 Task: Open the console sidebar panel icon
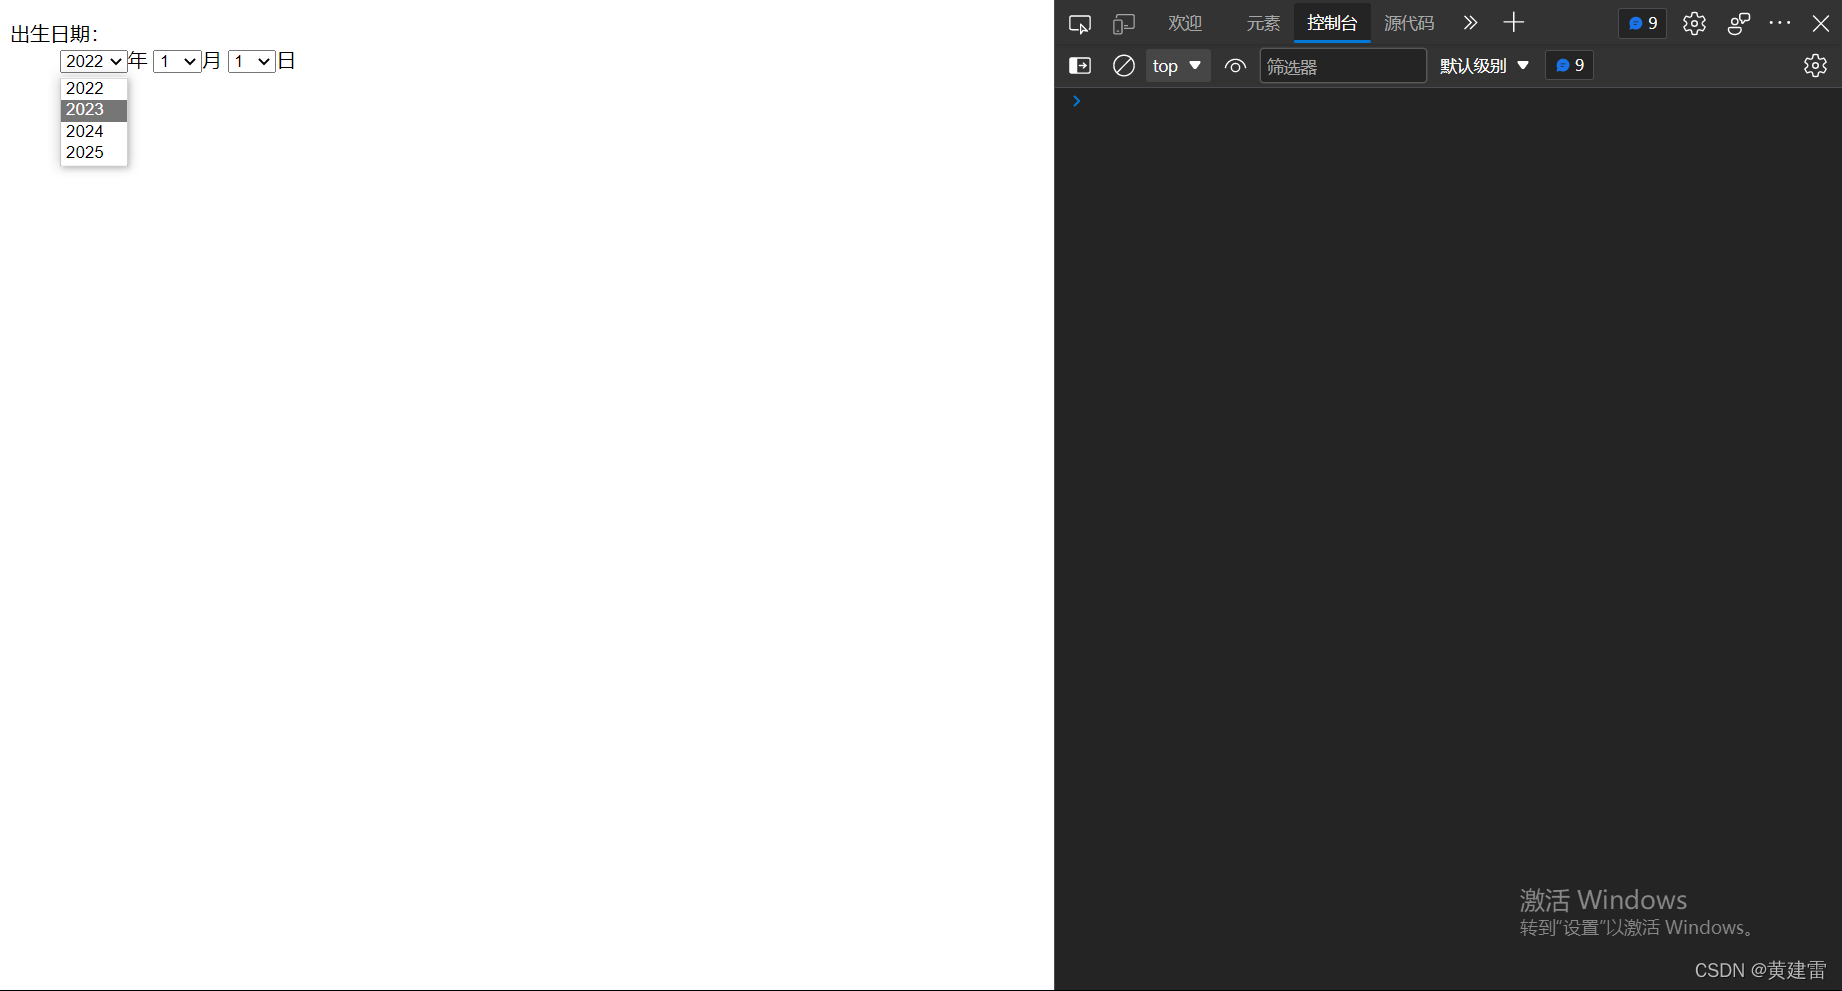click(1080, 65)
